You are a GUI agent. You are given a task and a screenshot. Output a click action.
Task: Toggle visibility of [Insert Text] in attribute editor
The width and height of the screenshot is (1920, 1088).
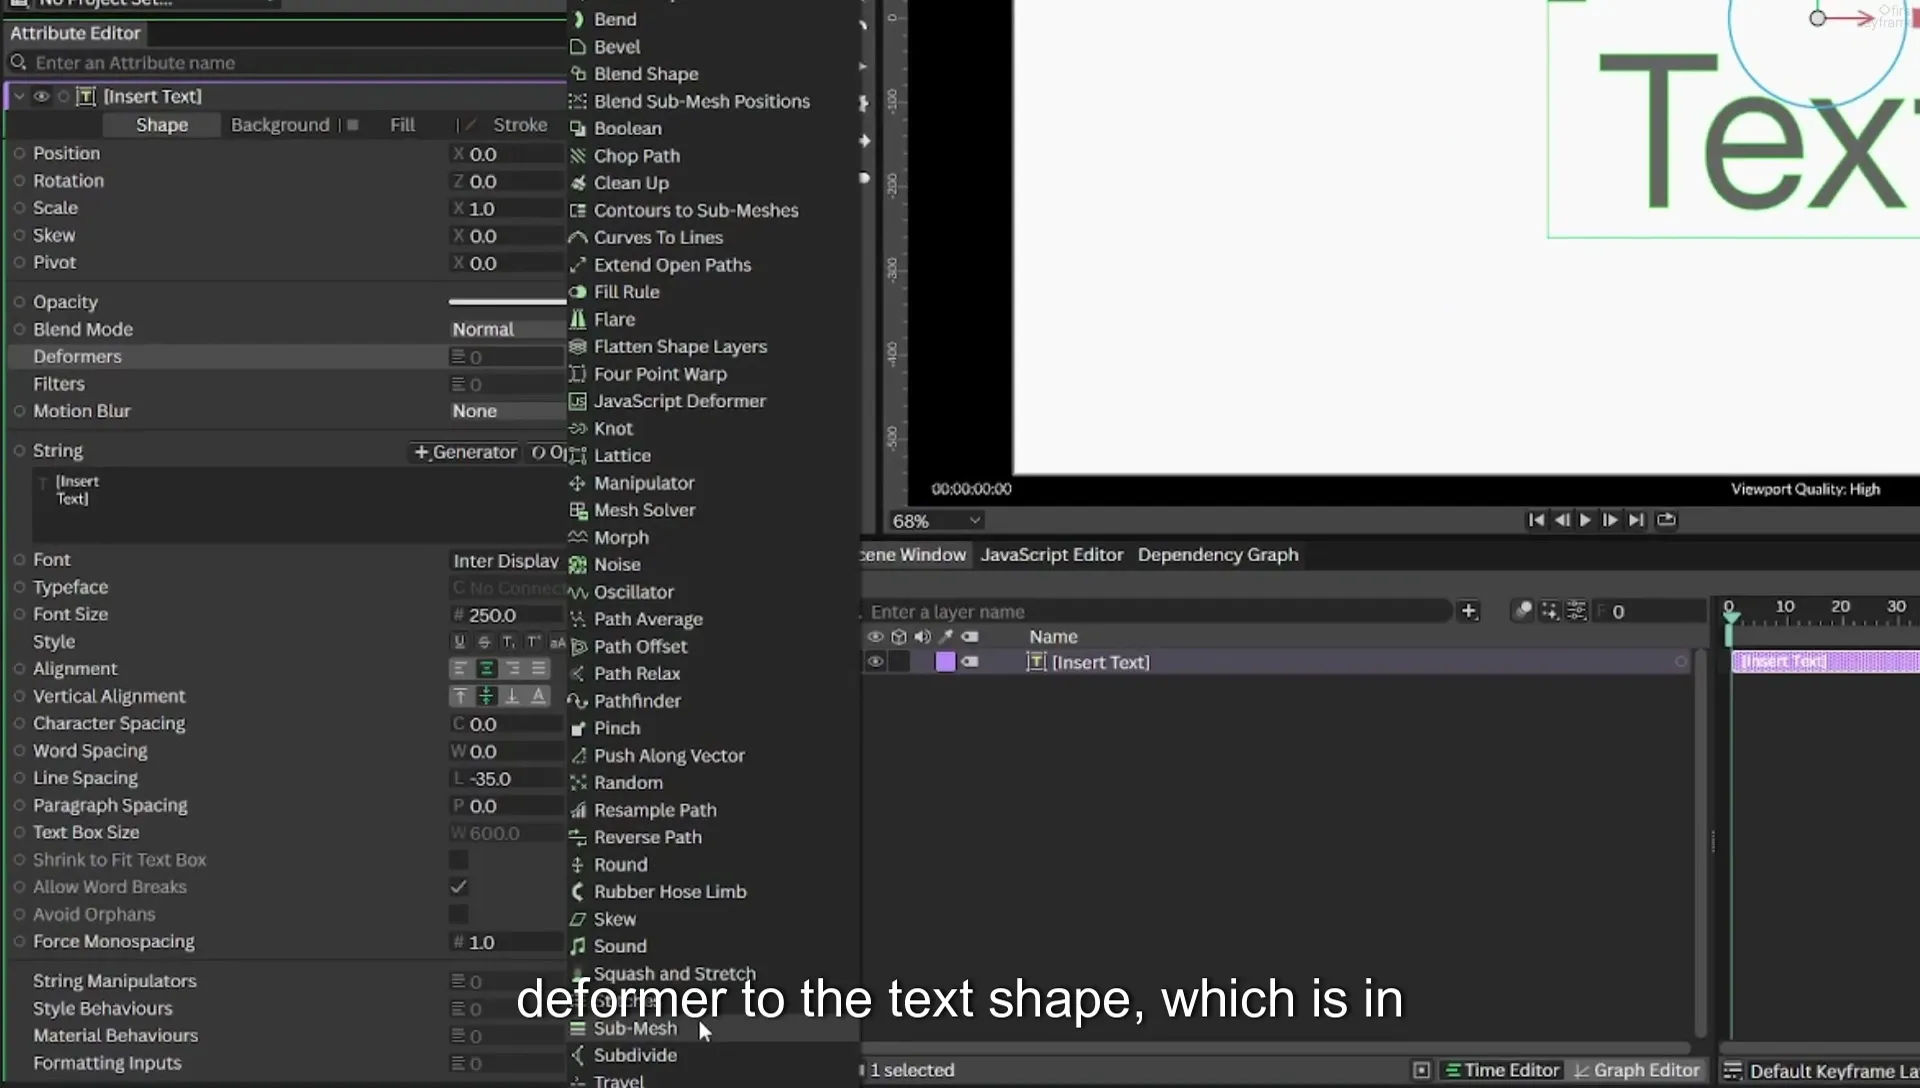[x=41, y=96]
